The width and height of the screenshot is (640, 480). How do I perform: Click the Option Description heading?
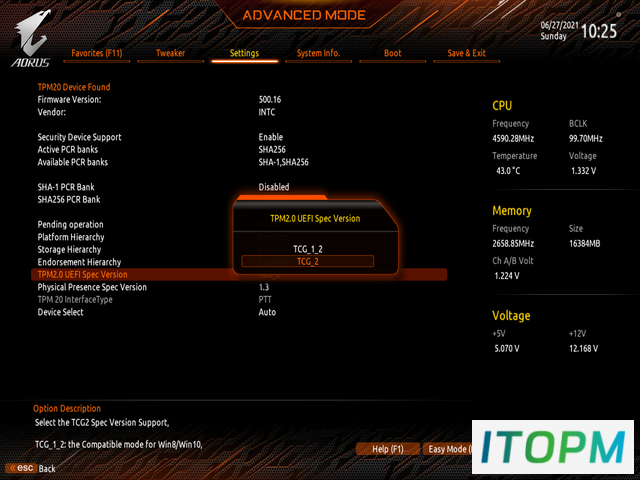click(x=67, y=409)
